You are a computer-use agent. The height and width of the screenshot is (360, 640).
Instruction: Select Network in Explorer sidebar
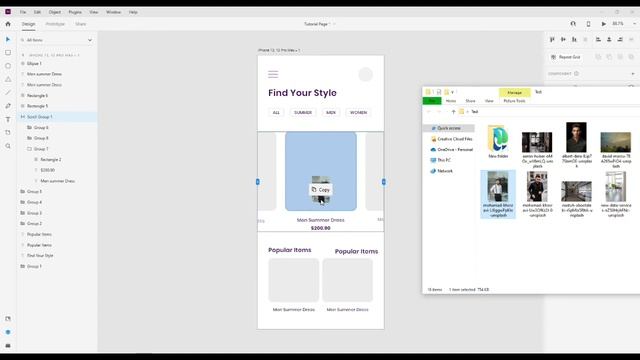442,171
